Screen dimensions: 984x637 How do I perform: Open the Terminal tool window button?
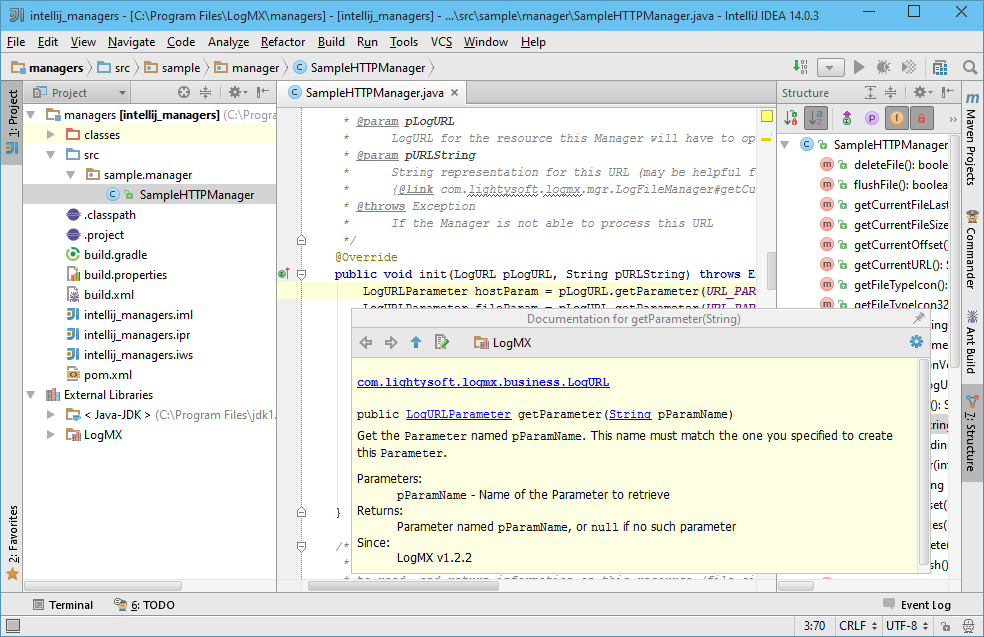[63, 605]
